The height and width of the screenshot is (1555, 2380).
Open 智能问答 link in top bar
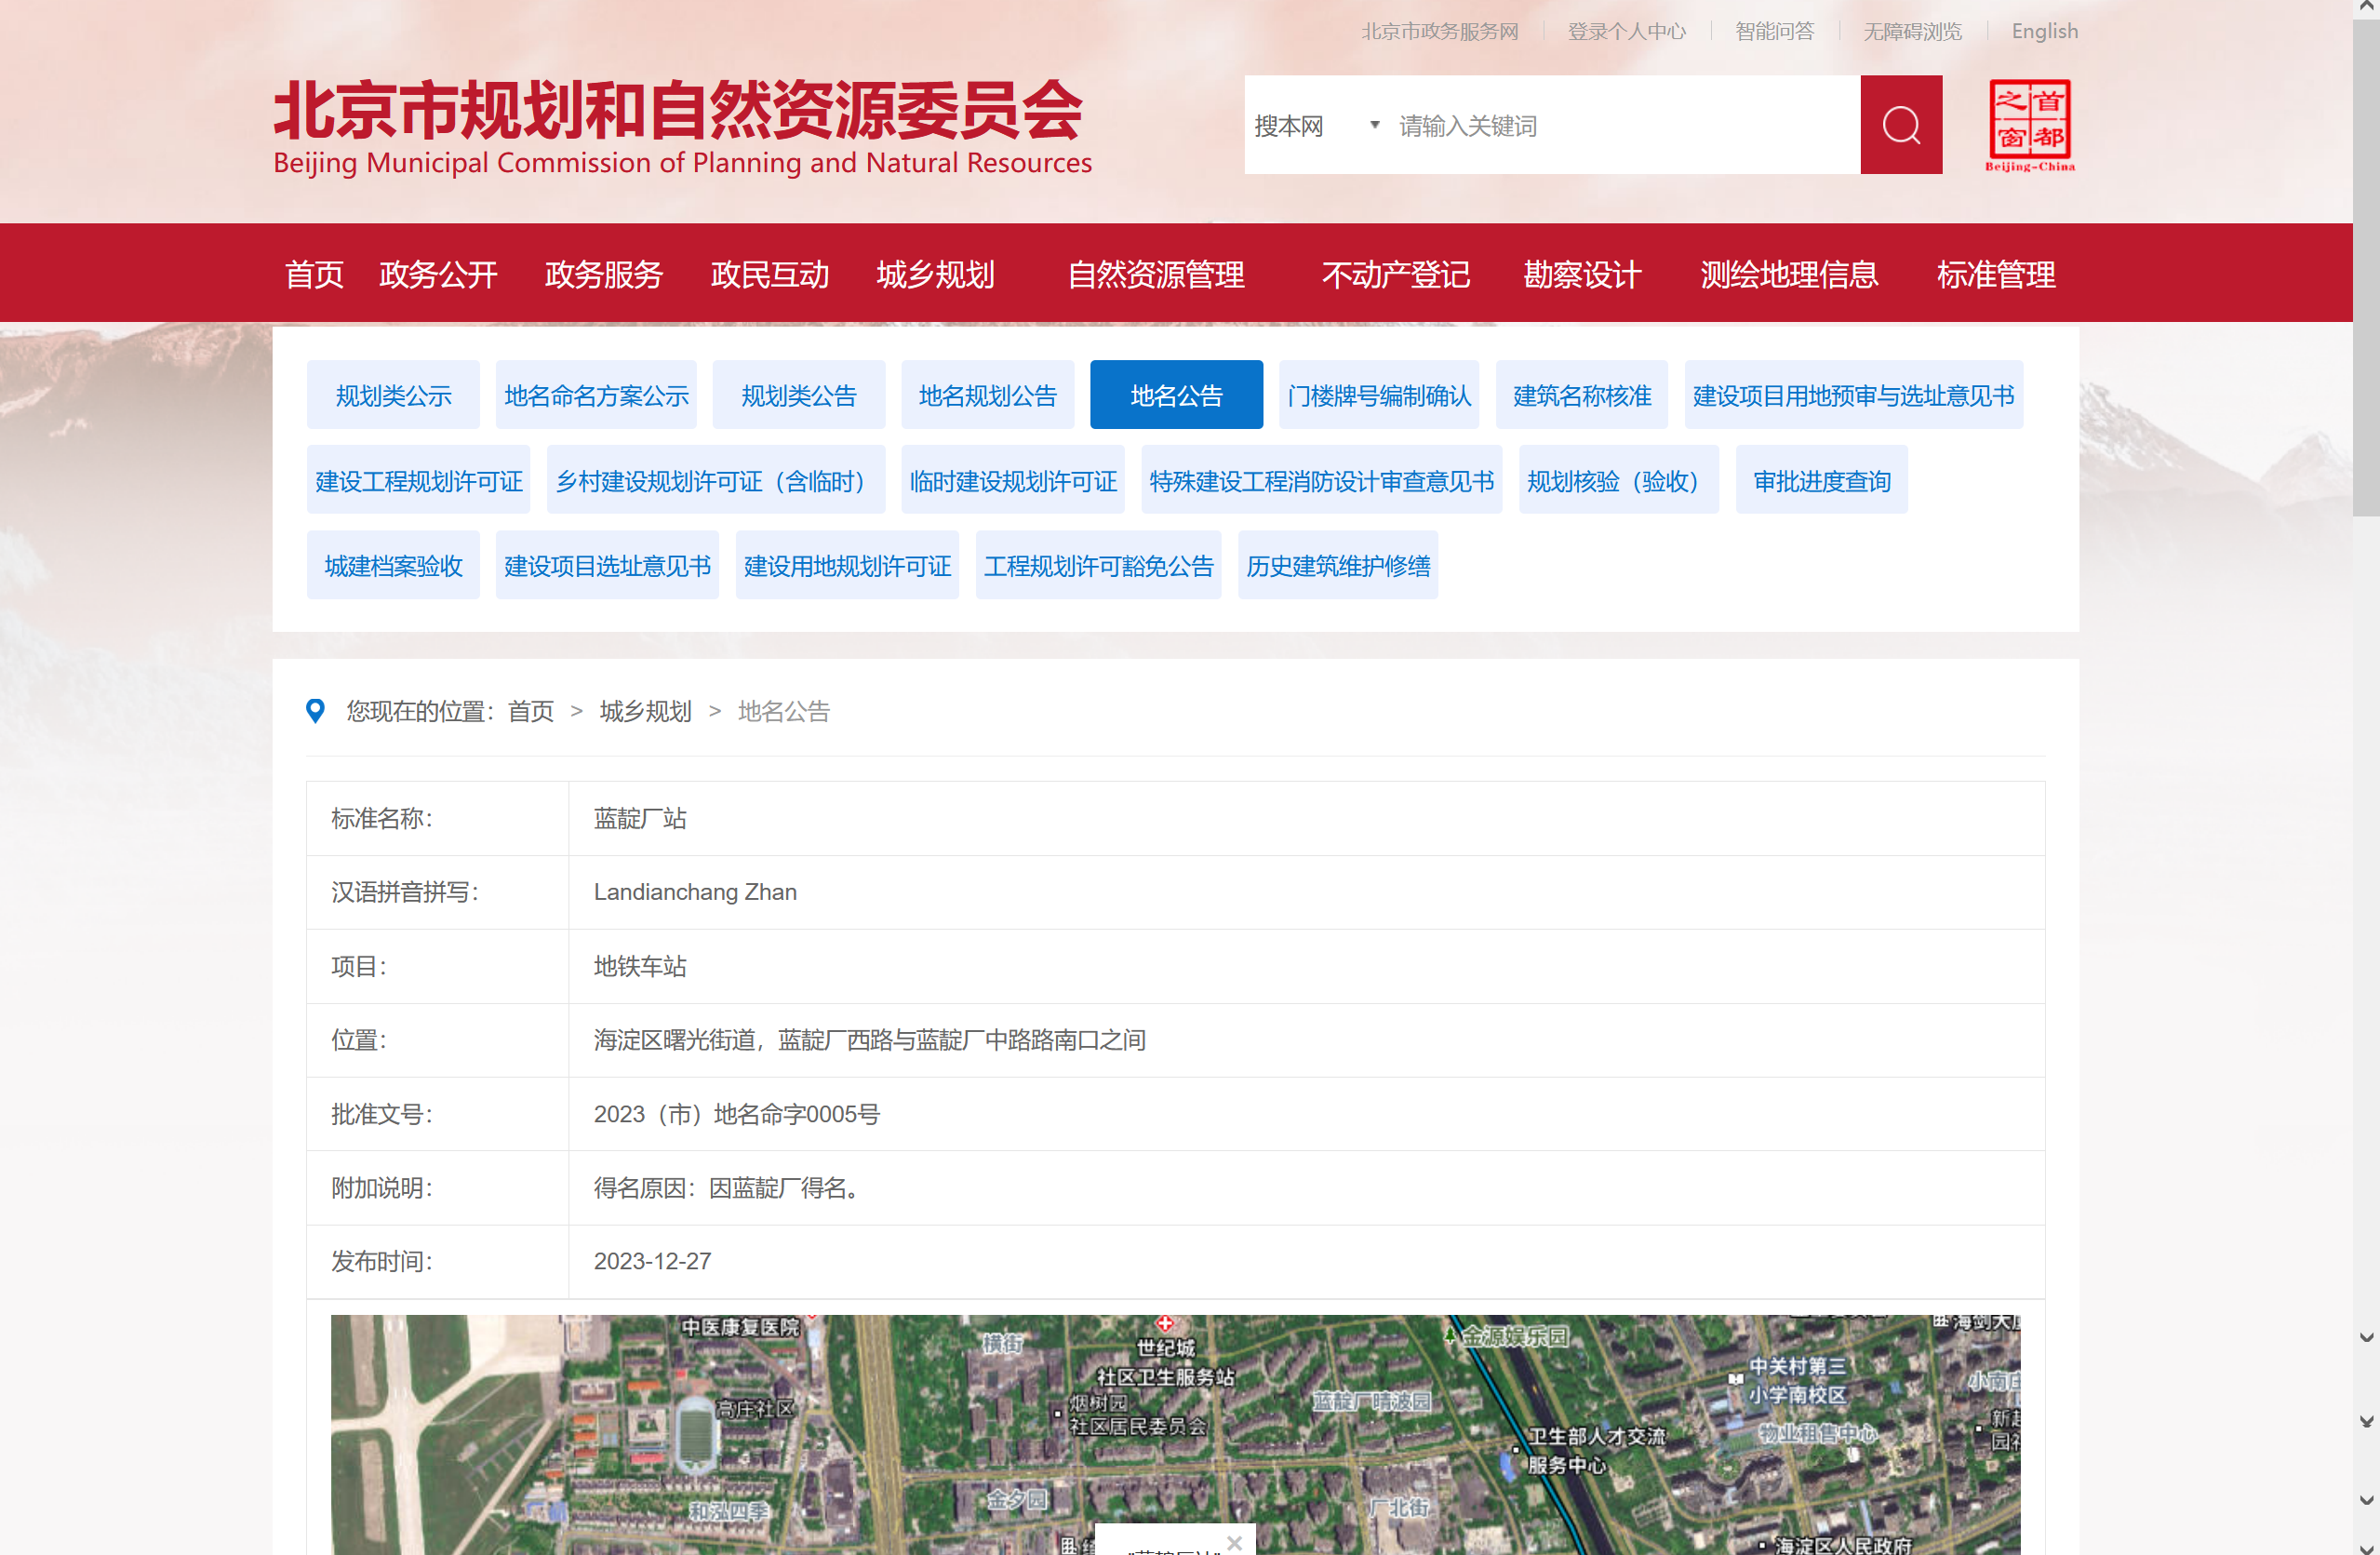coord(1774,31)
